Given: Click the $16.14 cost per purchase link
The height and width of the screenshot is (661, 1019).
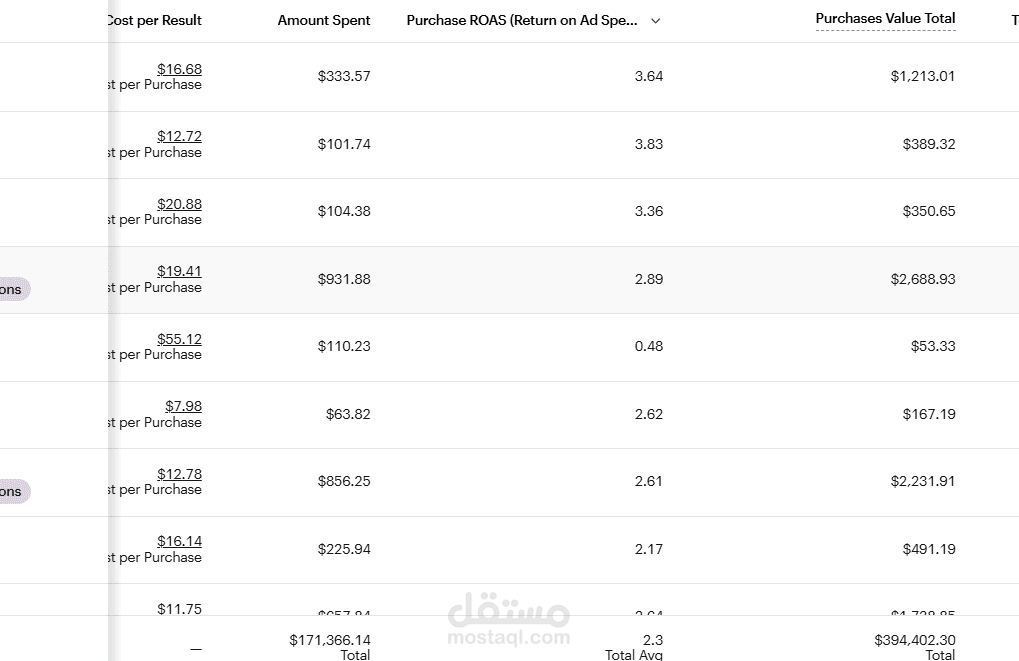Looking at the screenshot, I should [179, 541].
